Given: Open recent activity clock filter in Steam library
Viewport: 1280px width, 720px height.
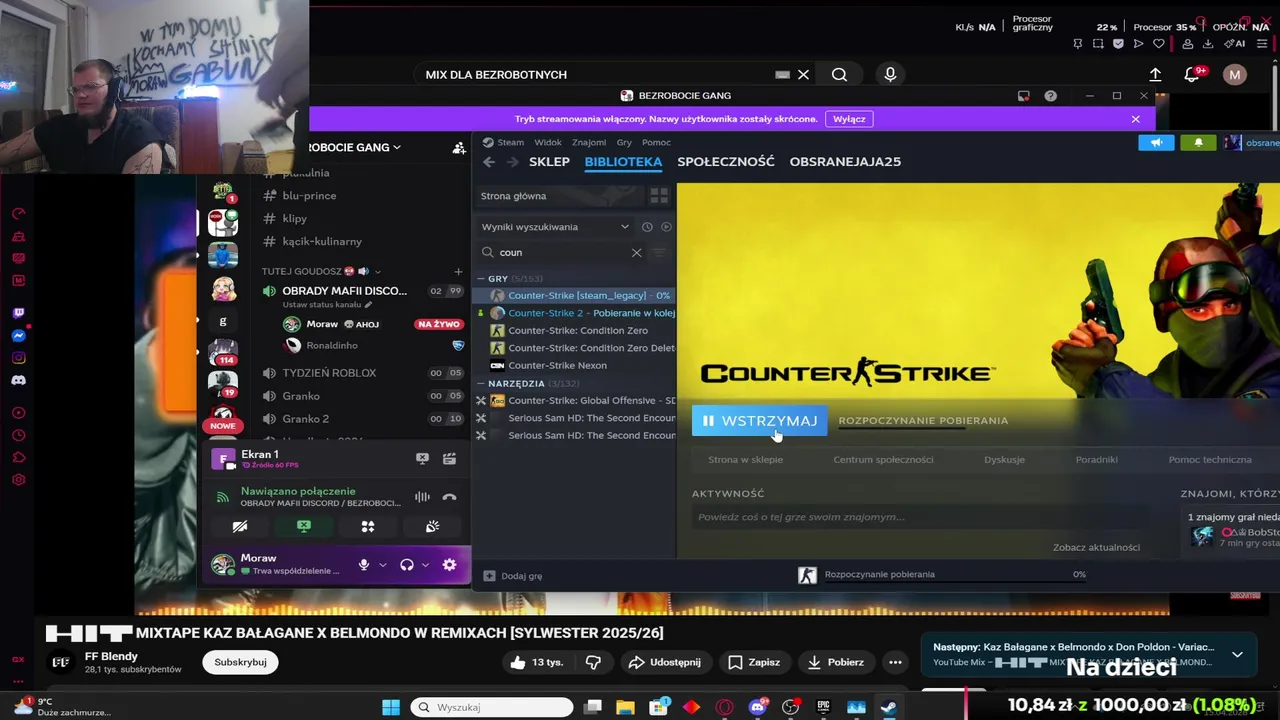Looking at the screenshot, I should coord(647,227).
